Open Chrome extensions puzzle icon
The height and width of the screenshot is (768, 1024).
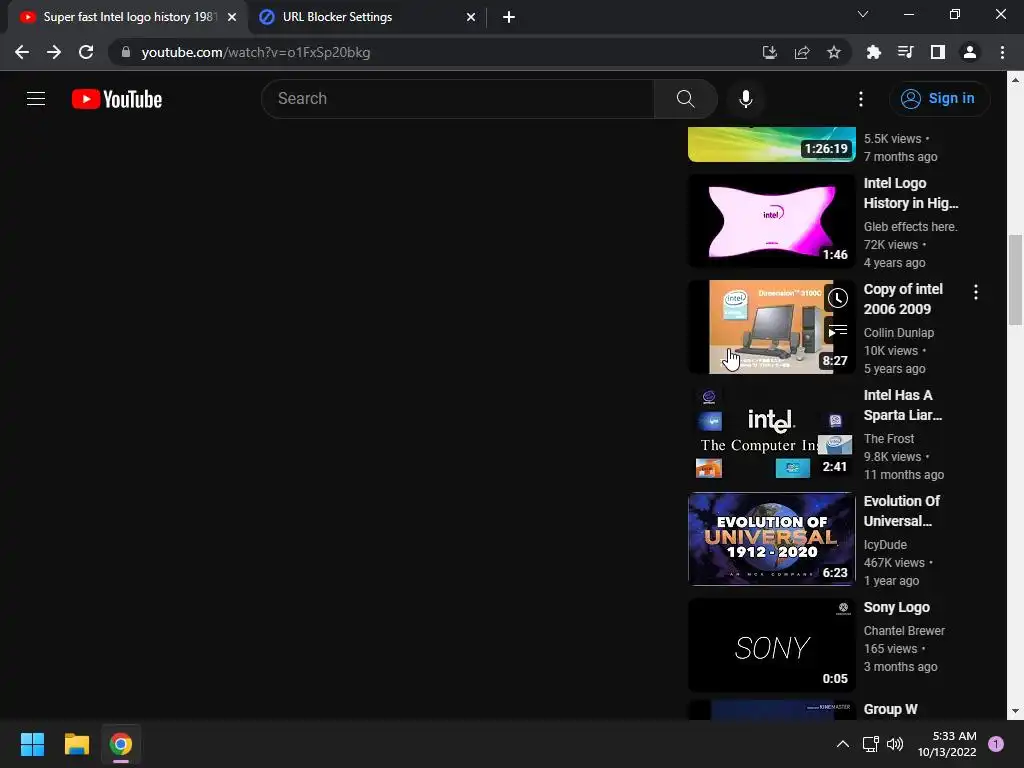(874, 52)
